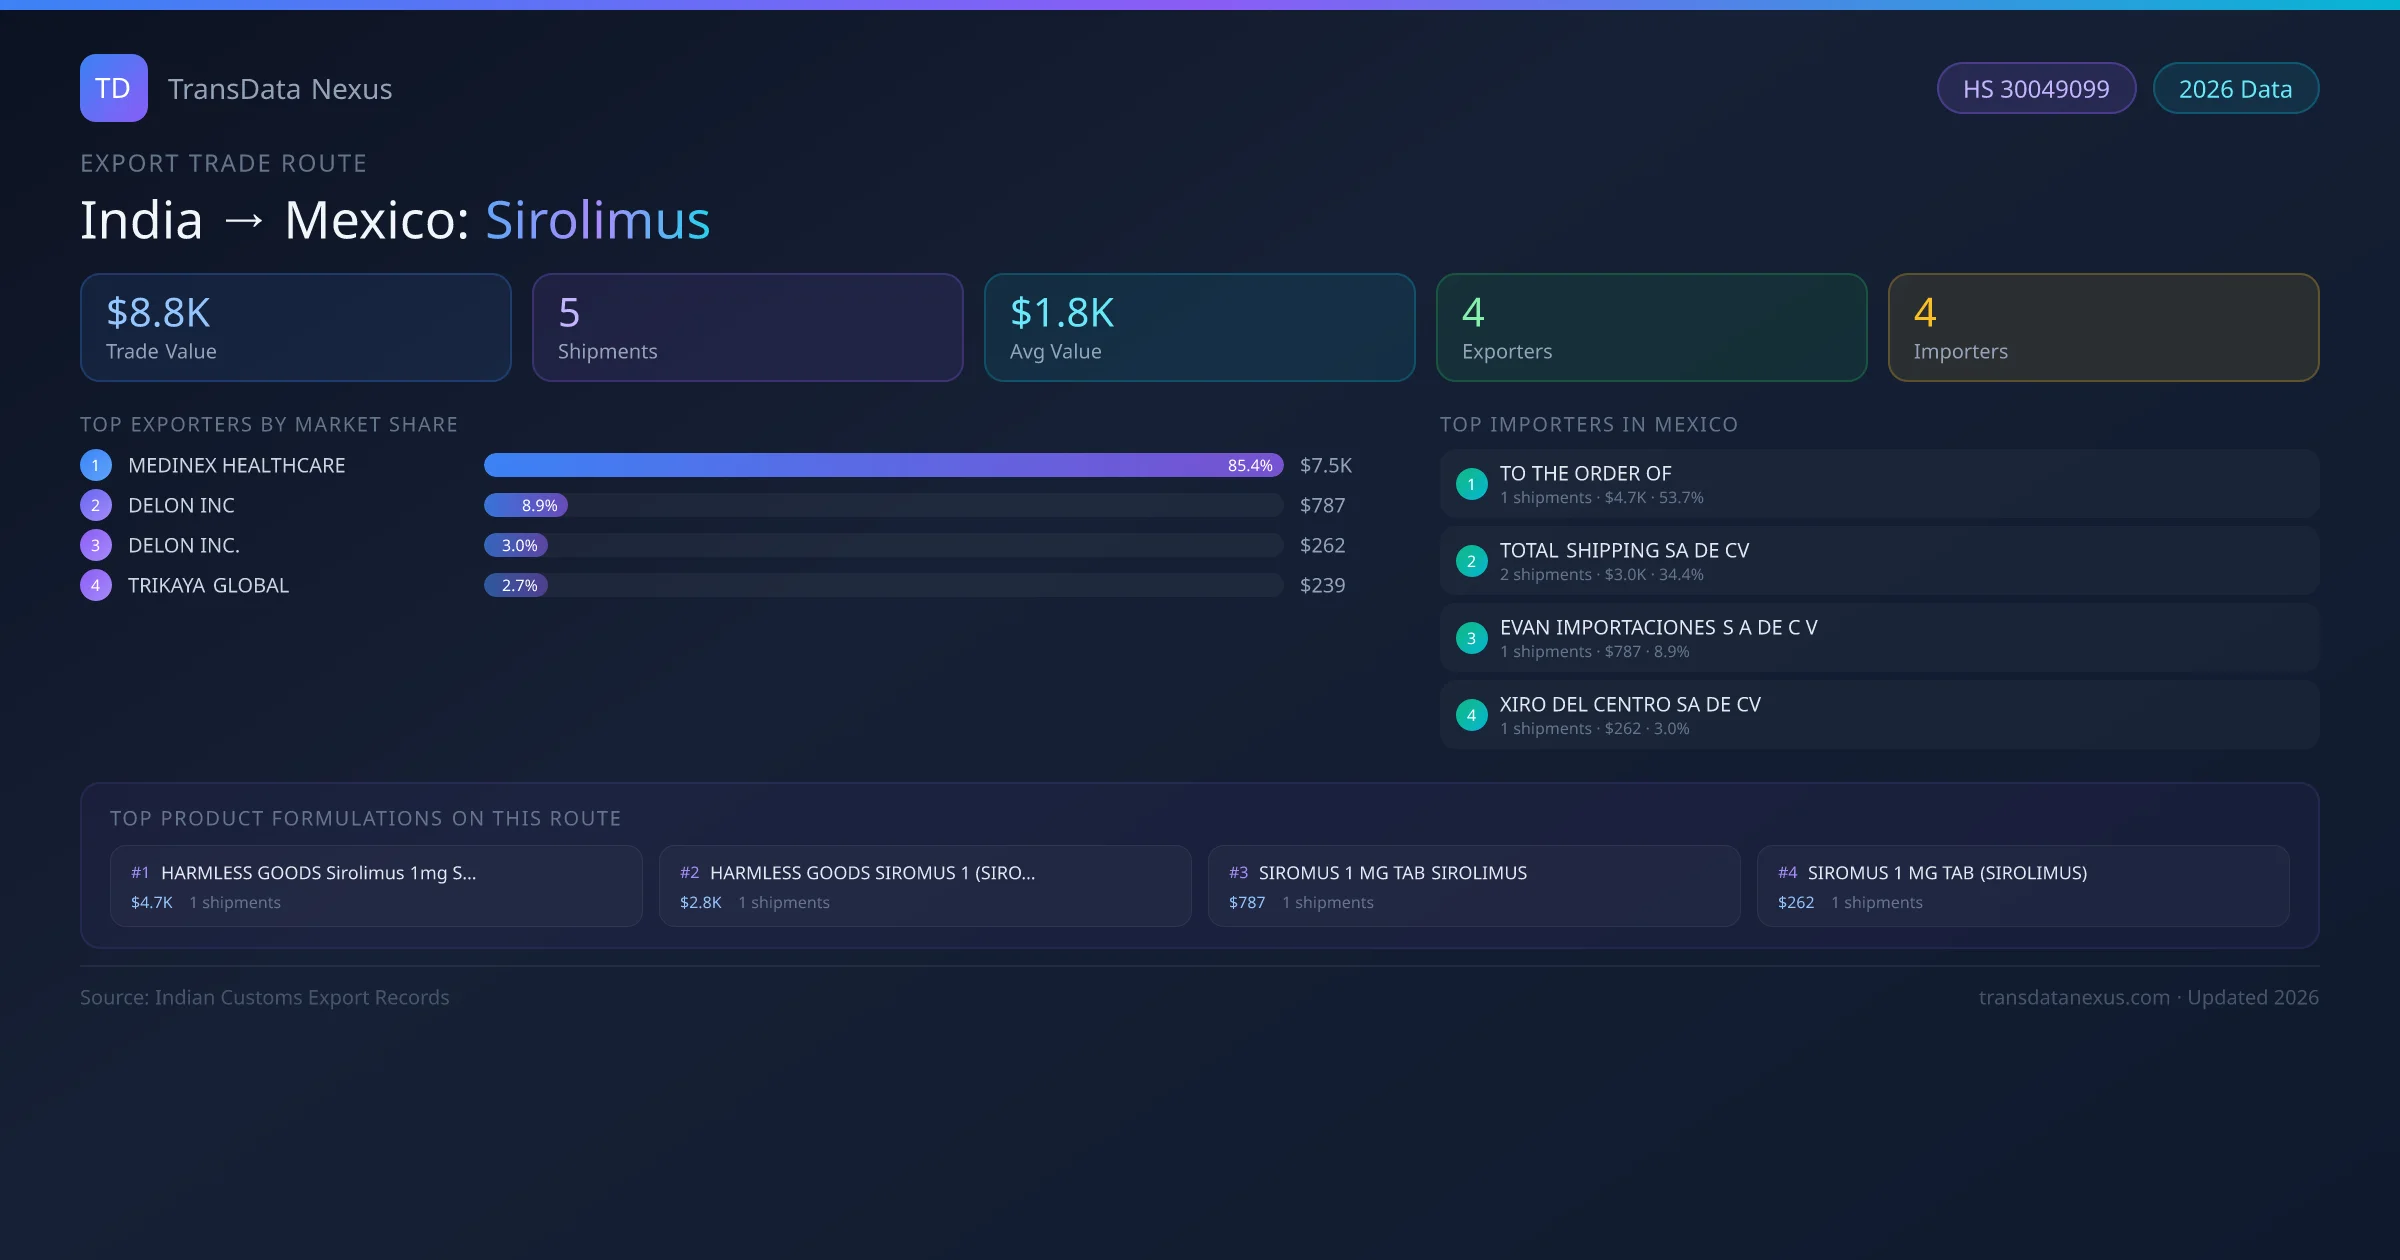Select the 5 Shipments stat card
This screenshot has height=1260, width=2400.
click(747, 328)
